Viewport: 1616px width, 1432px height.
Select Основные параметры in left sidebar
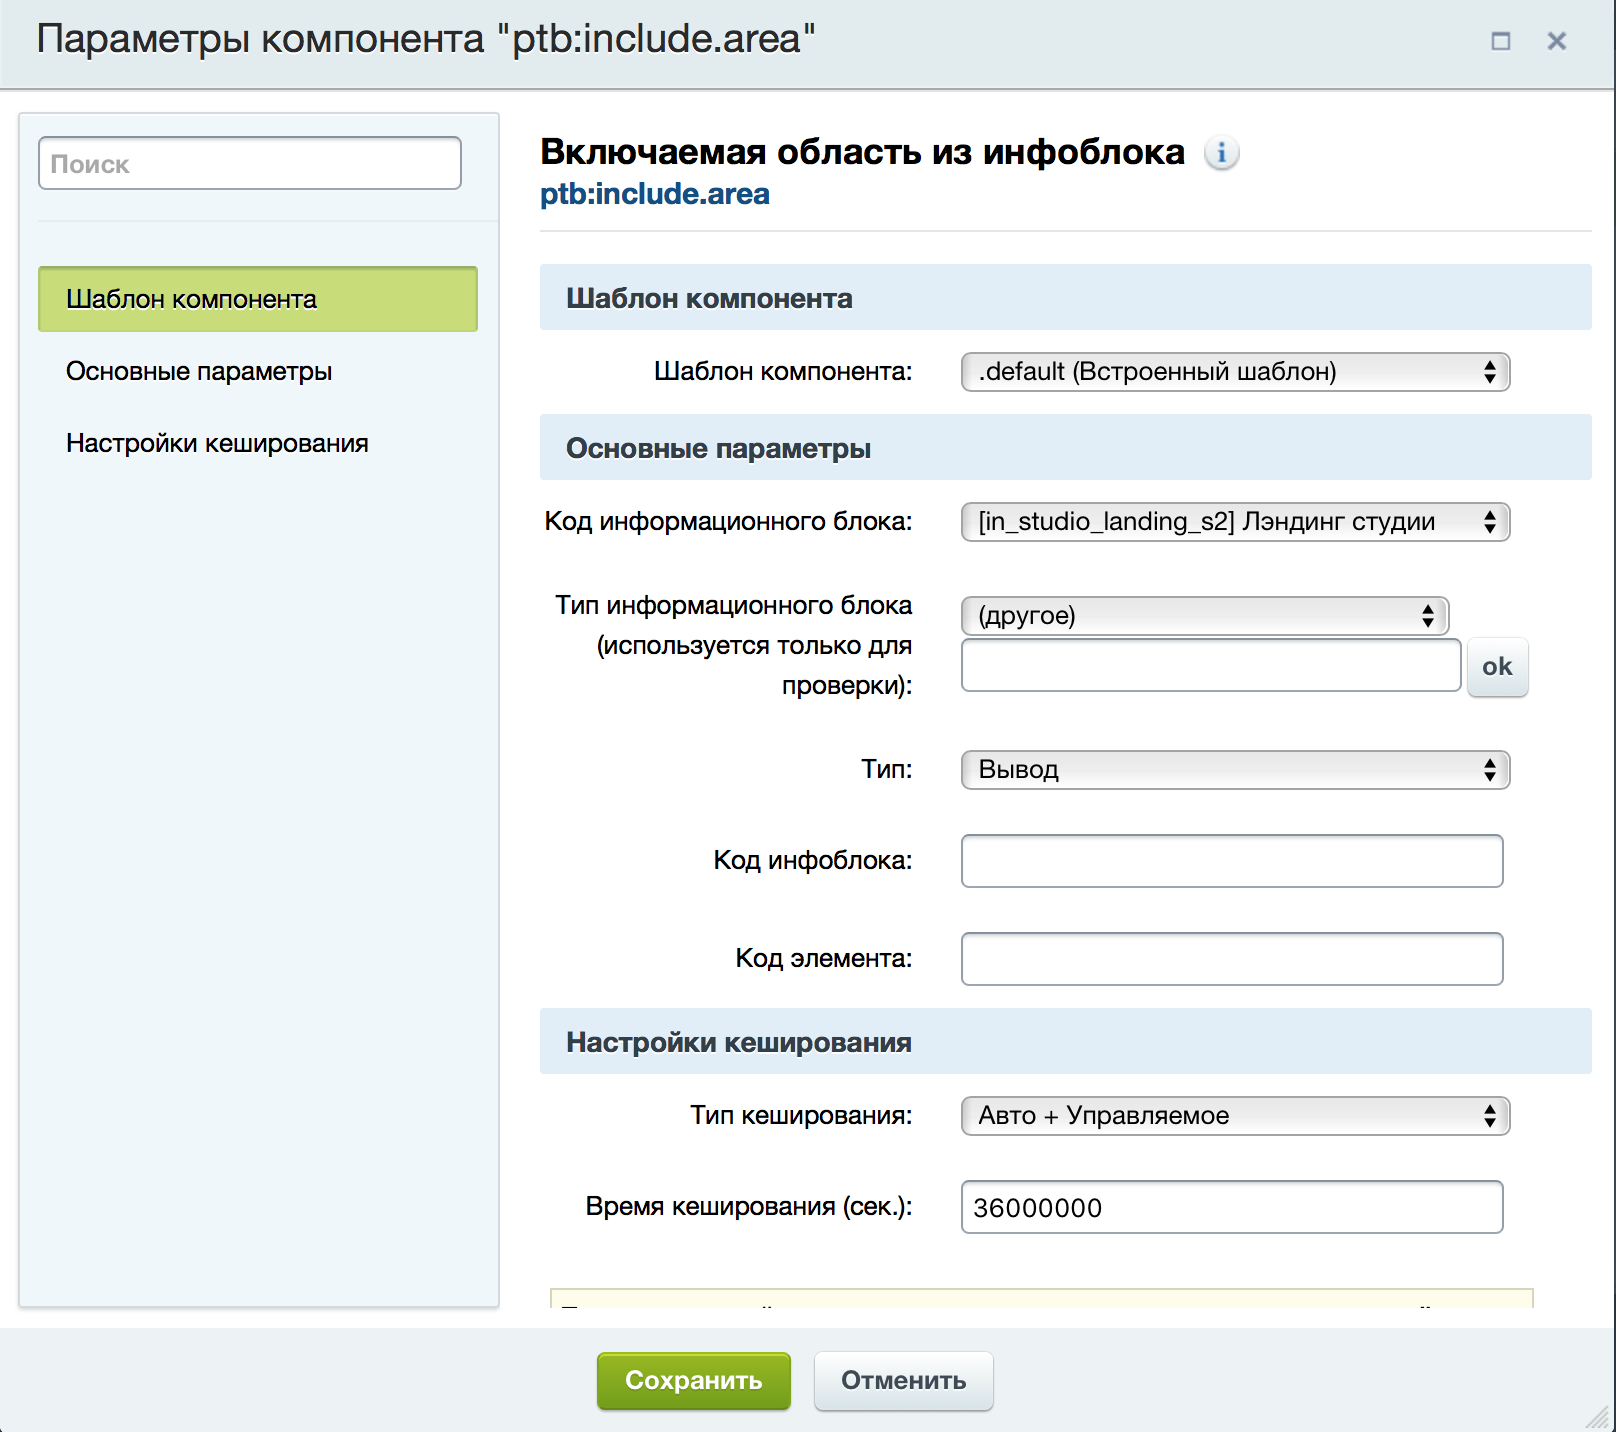pyautogui.click(x=199, y=371)
